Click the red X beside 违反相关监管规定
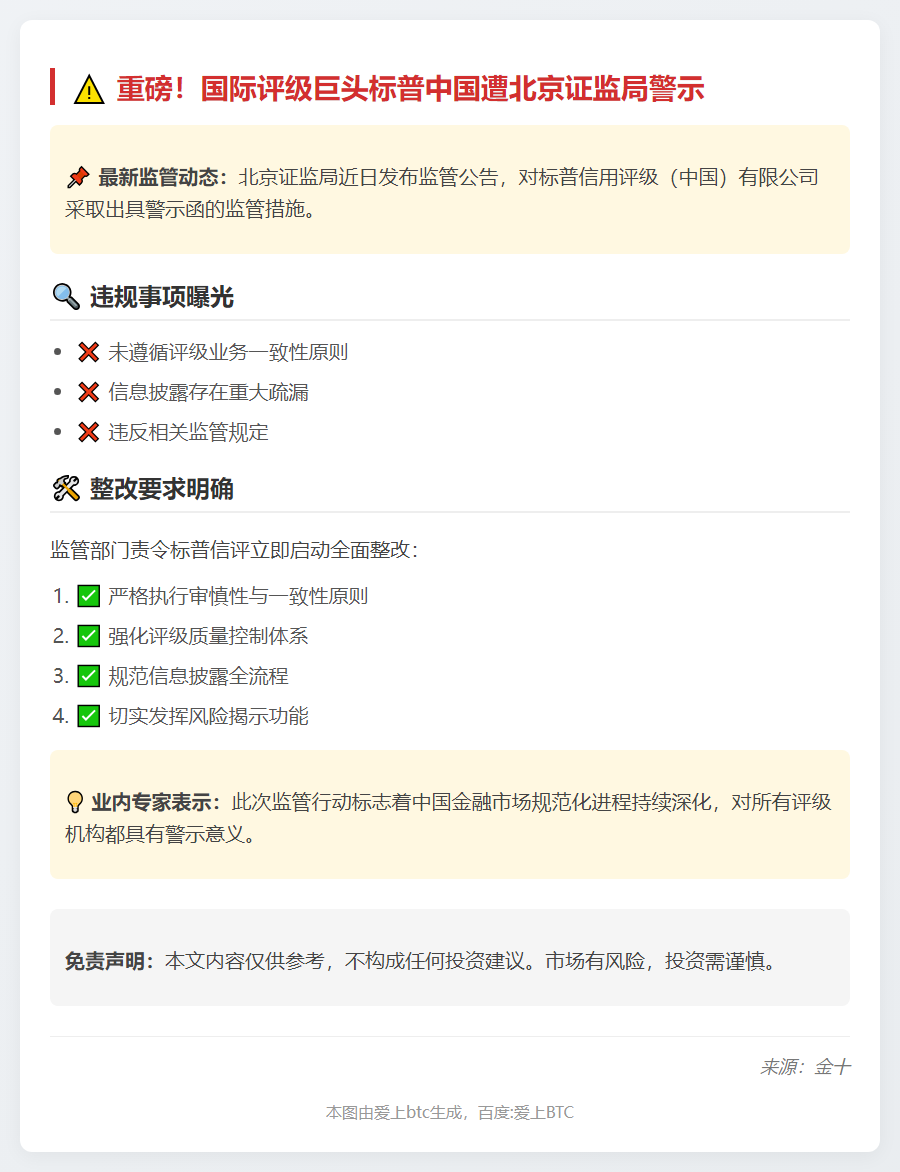 [88, 432]
